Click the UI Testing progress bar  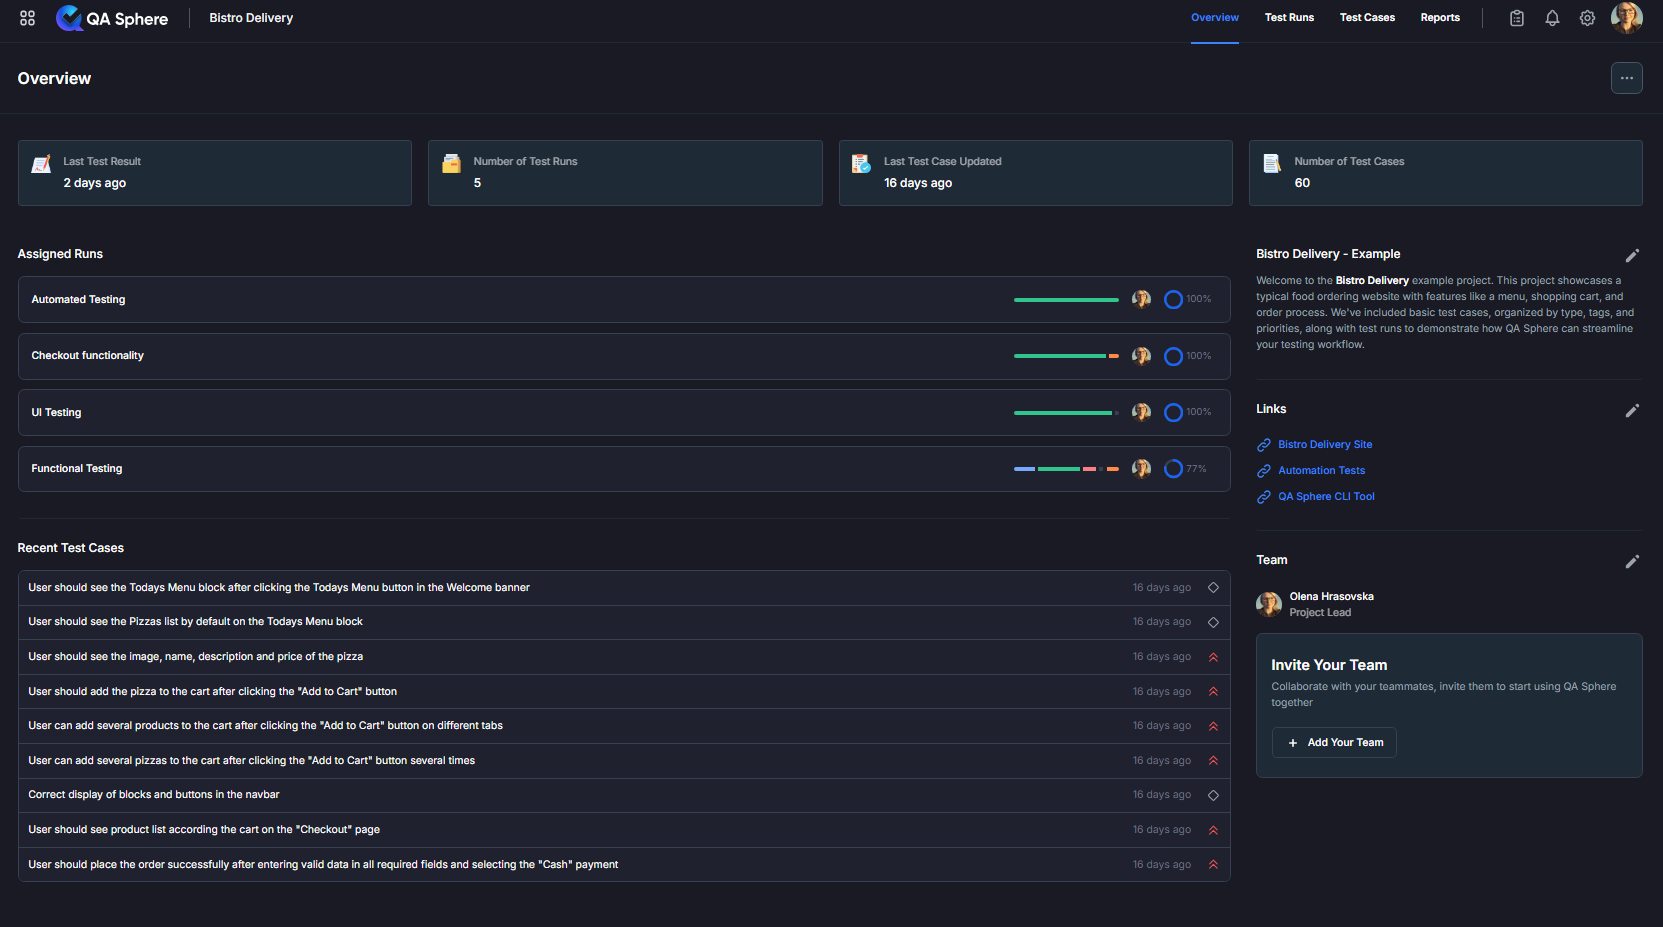tap(1066, 412)
